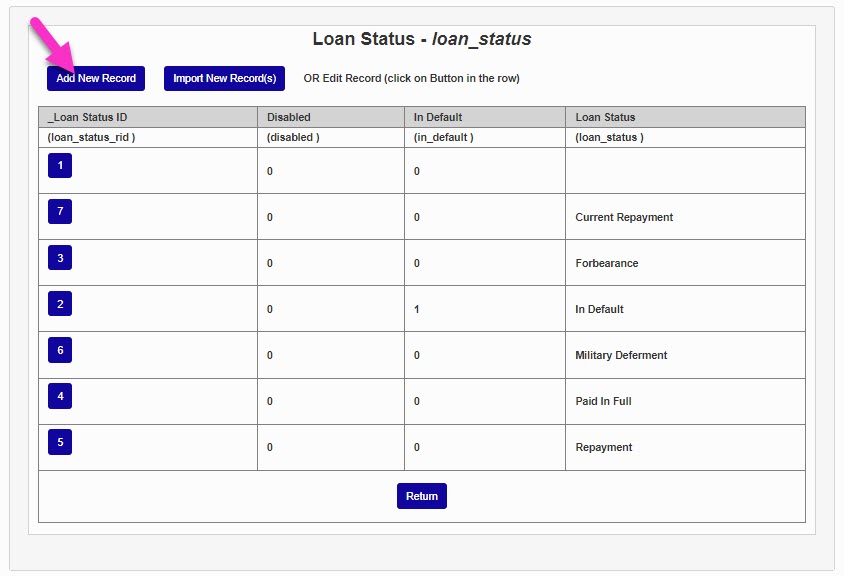Click the Import New Record(s) button
The height and width of the screenshot is (576, 844).
tap(223, 79)
